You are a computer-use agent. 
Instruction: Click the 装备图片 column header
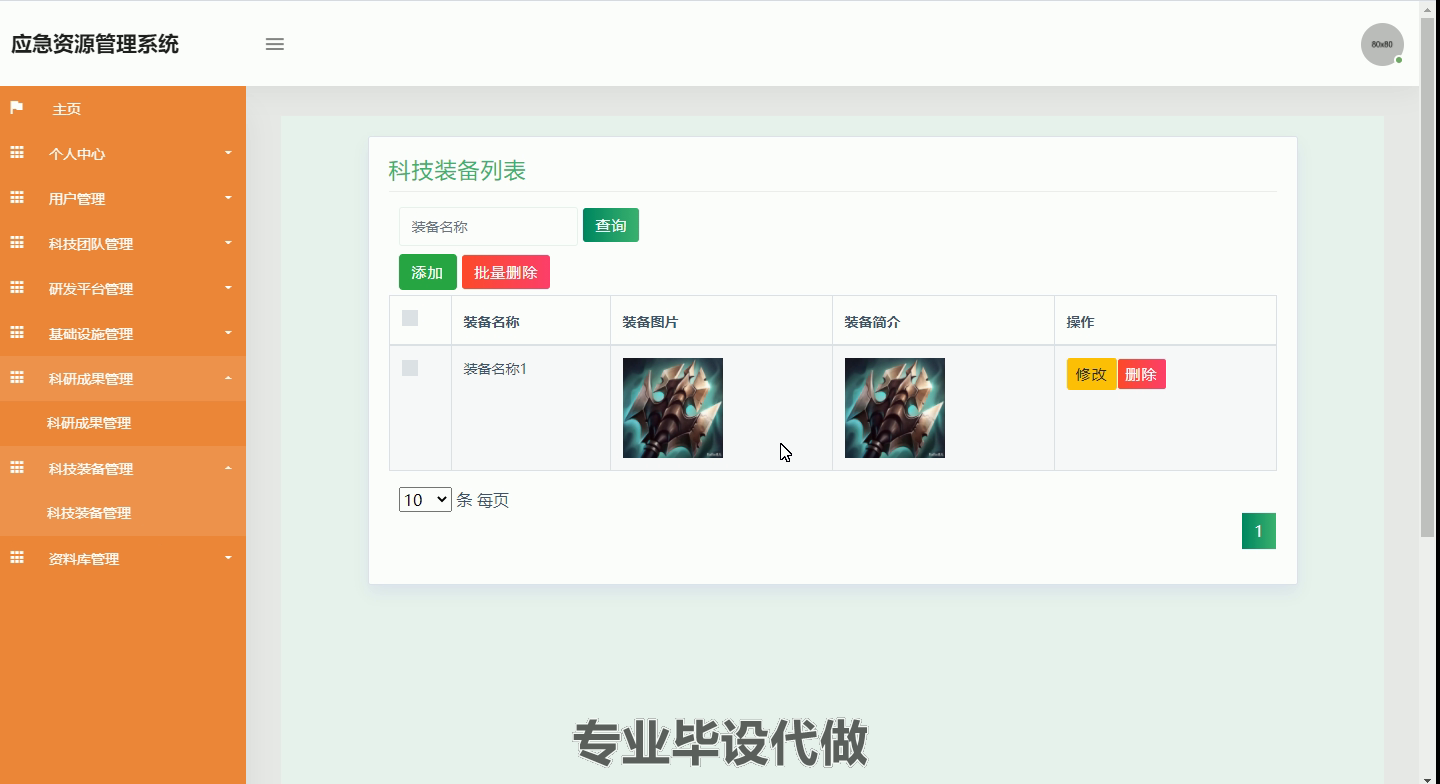coord(650,322)
